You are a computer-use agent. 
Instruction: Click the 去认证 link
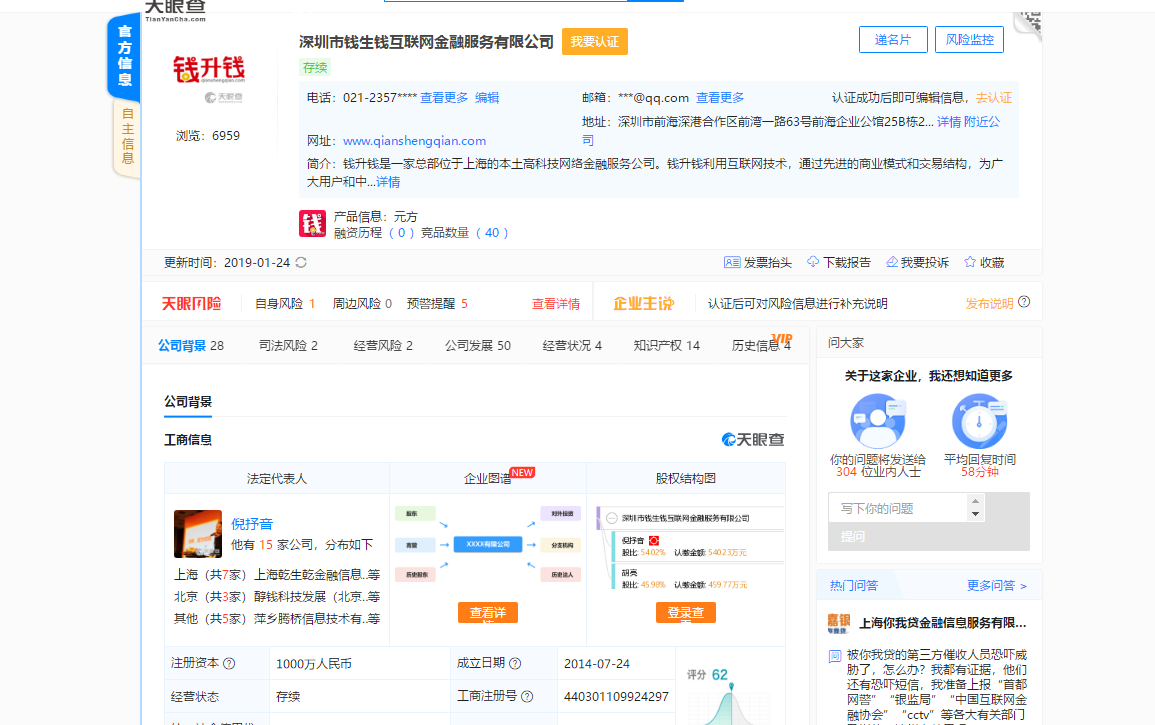click(994, 97)
